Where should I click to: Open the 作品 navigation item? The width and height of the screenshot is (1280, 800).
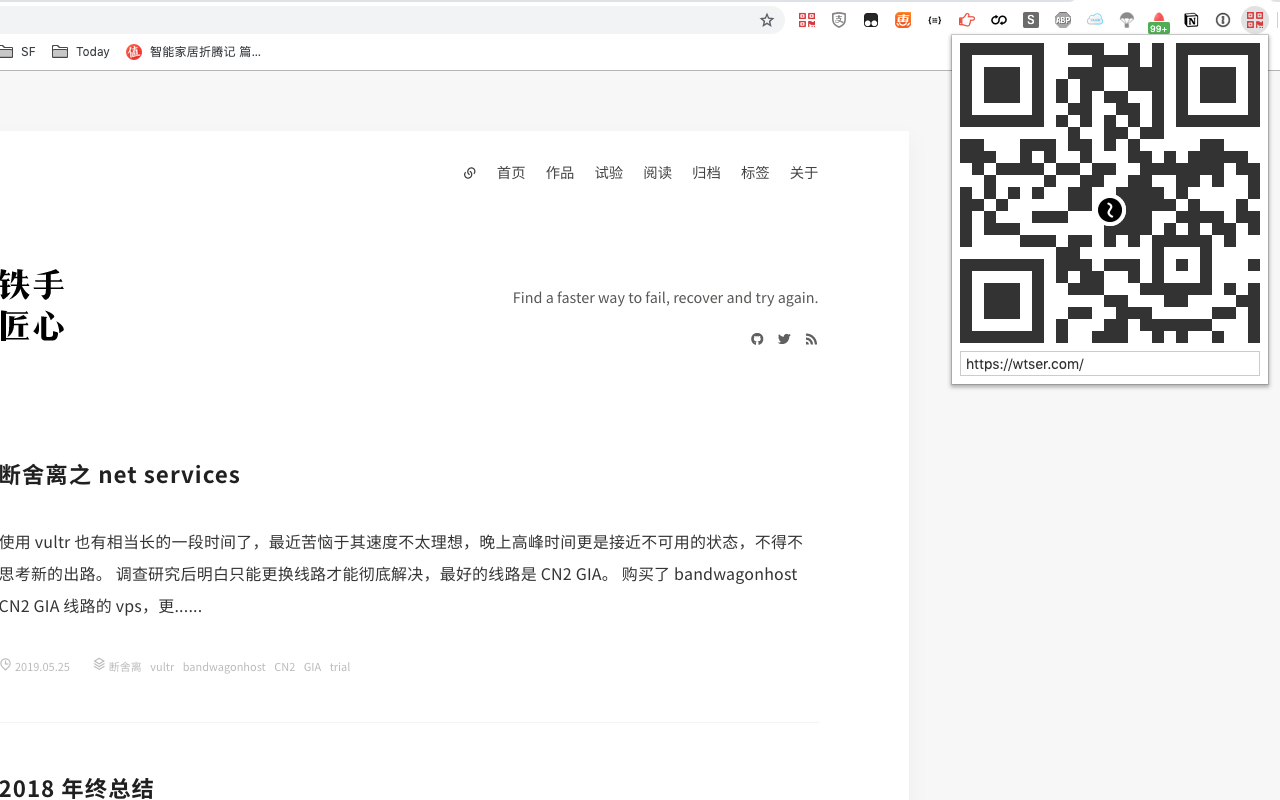[x=560, y=173]
